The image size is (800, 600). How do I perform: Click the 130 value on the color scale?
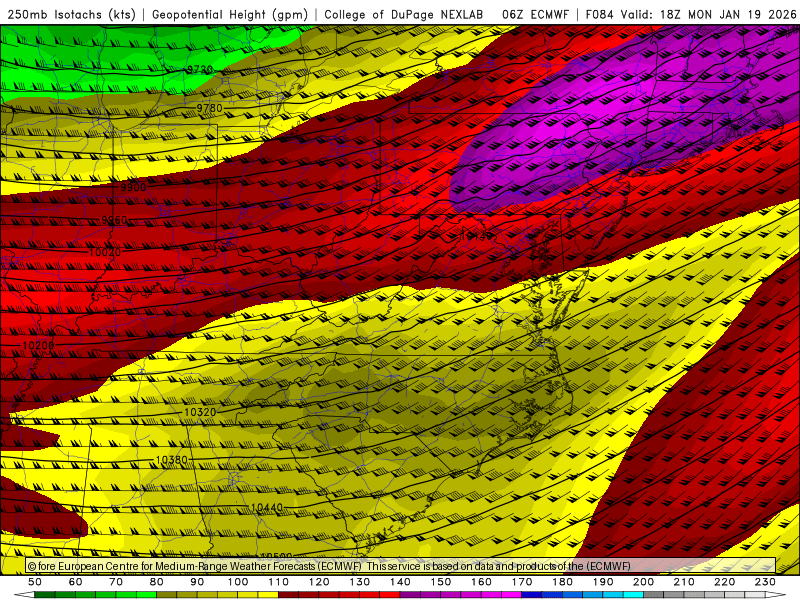[360, 582]
